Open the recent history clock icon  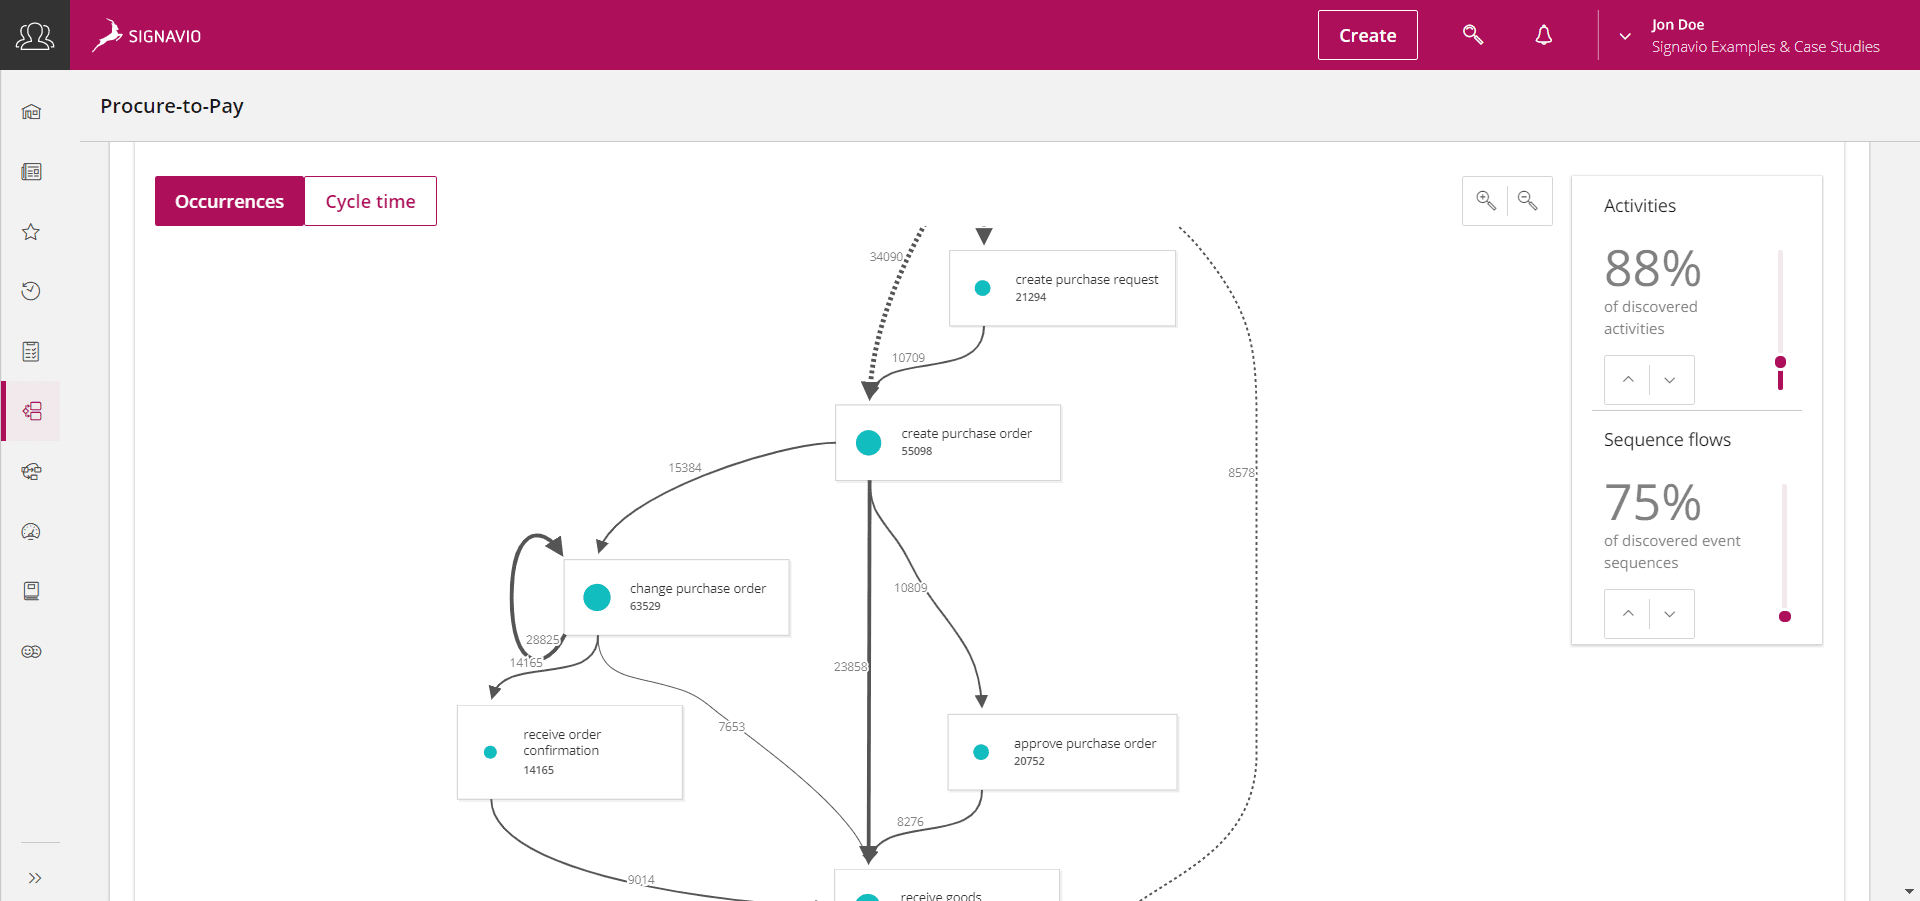pyautogui.click(x=31, y=291)
